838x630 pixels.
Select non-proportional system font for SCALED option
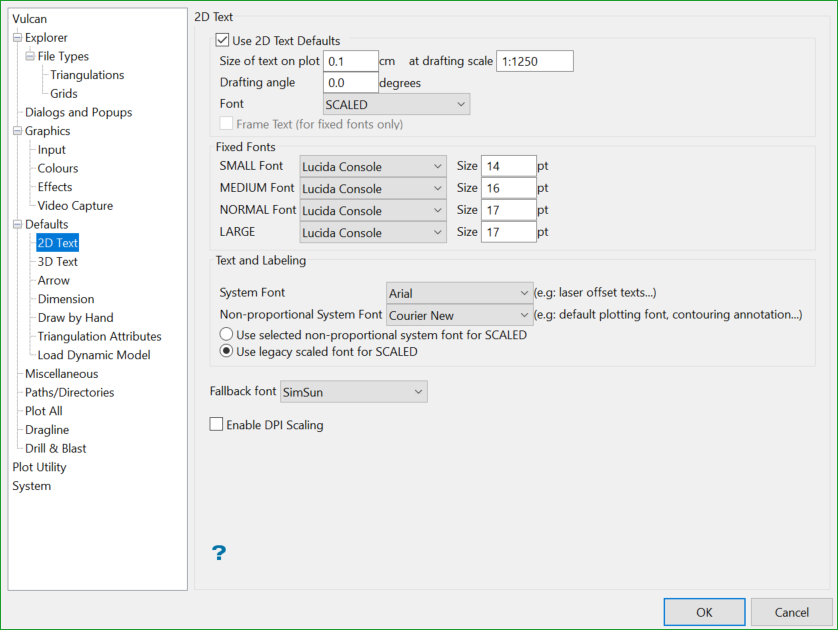click(227, 335)
